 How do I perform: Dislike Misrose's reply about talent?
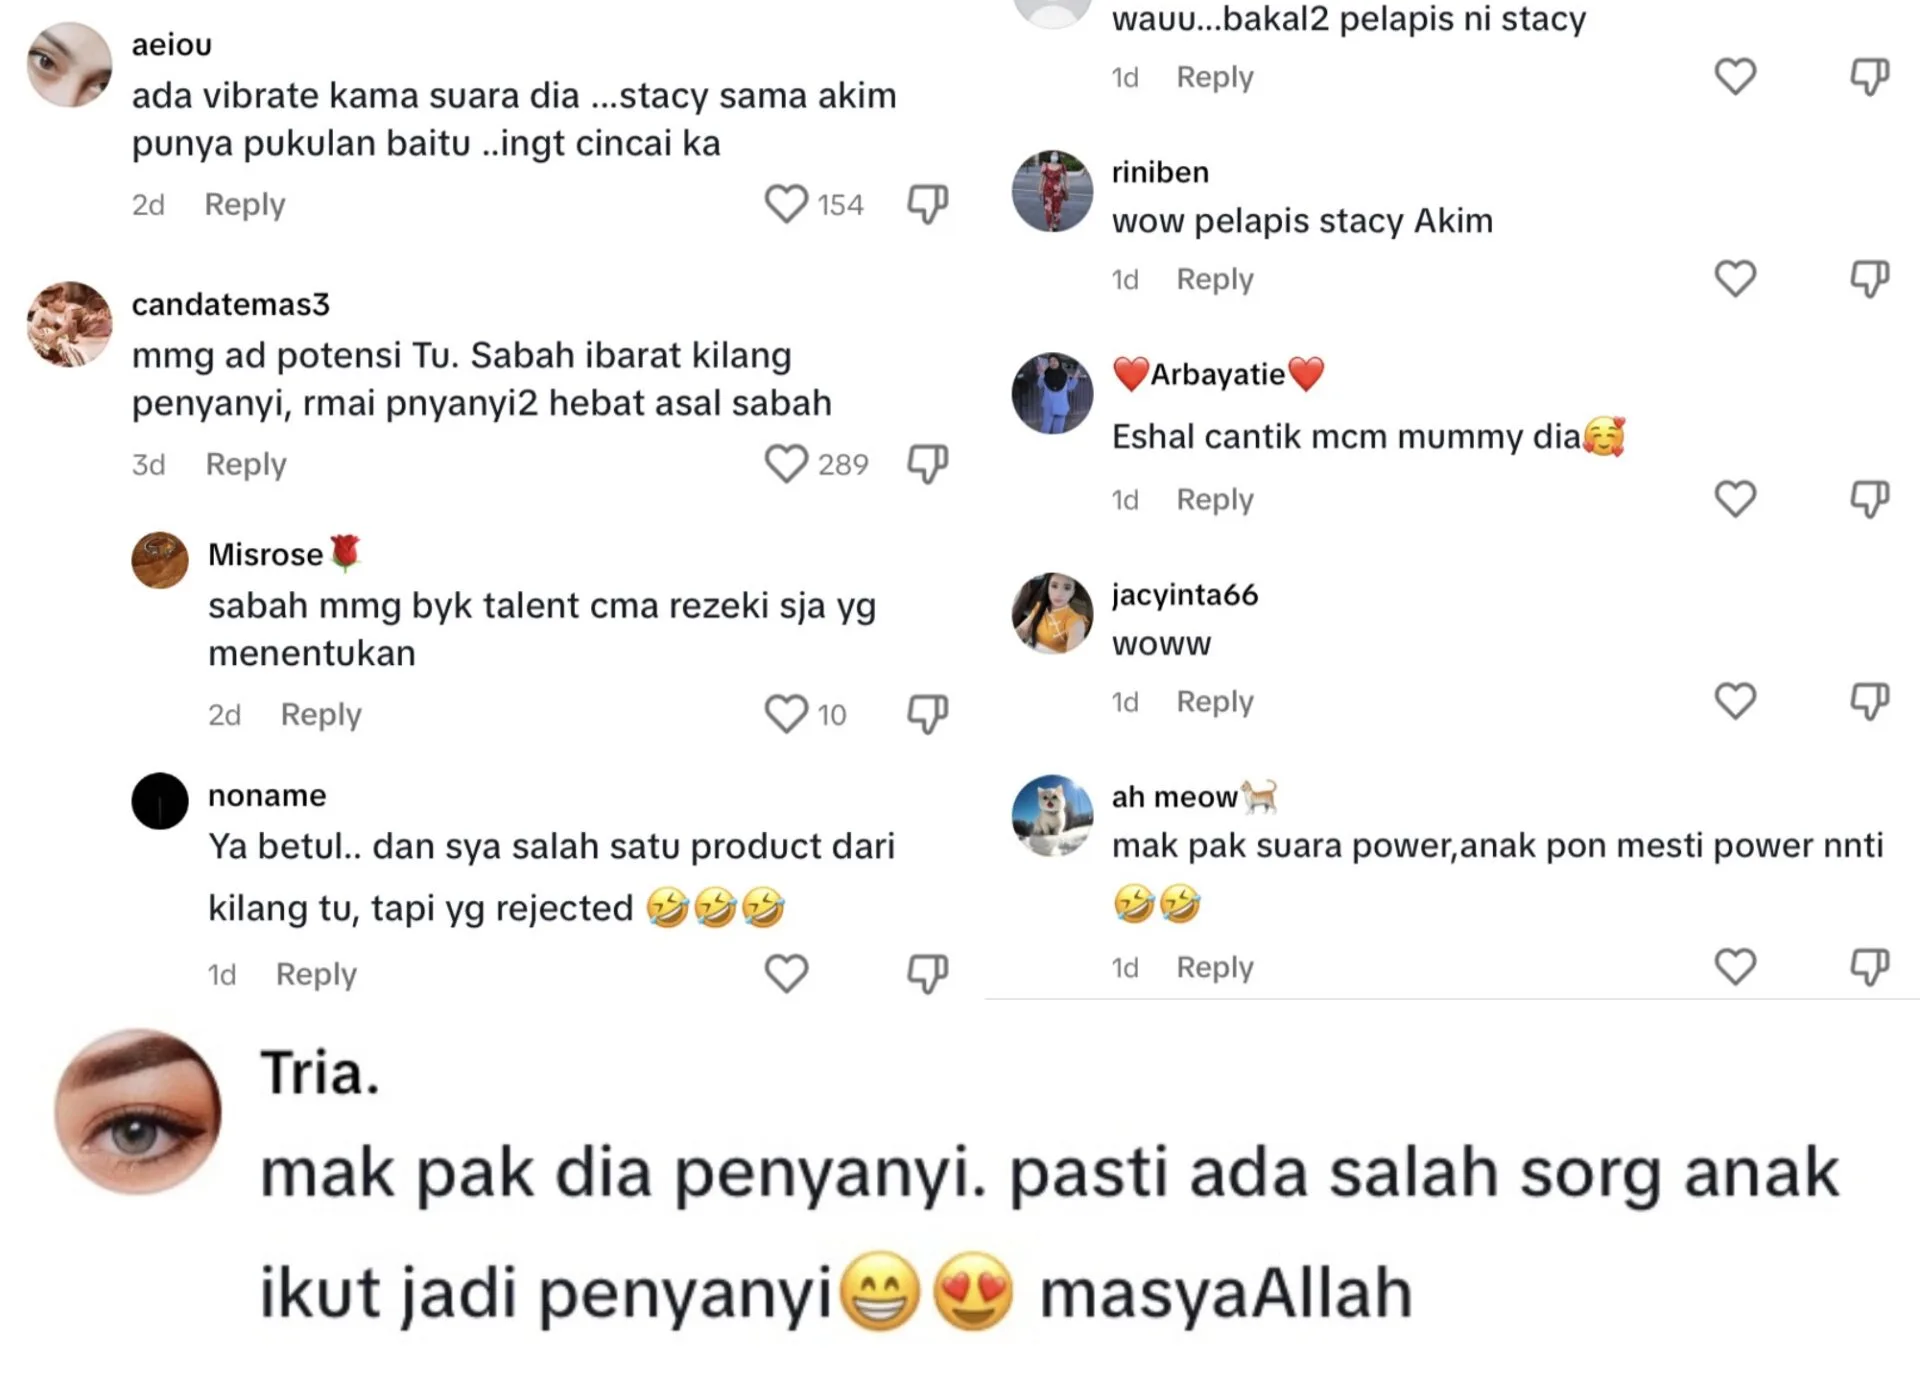click(x=927, y=714)
